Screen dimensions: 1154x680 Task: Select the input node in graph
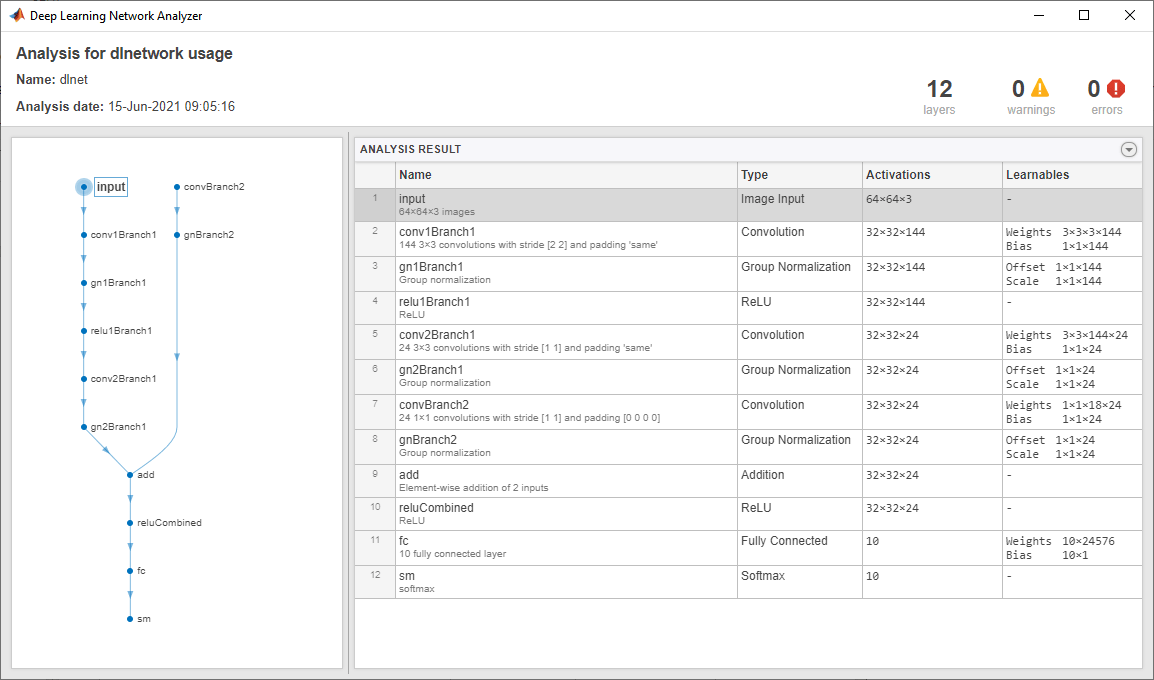84,187
